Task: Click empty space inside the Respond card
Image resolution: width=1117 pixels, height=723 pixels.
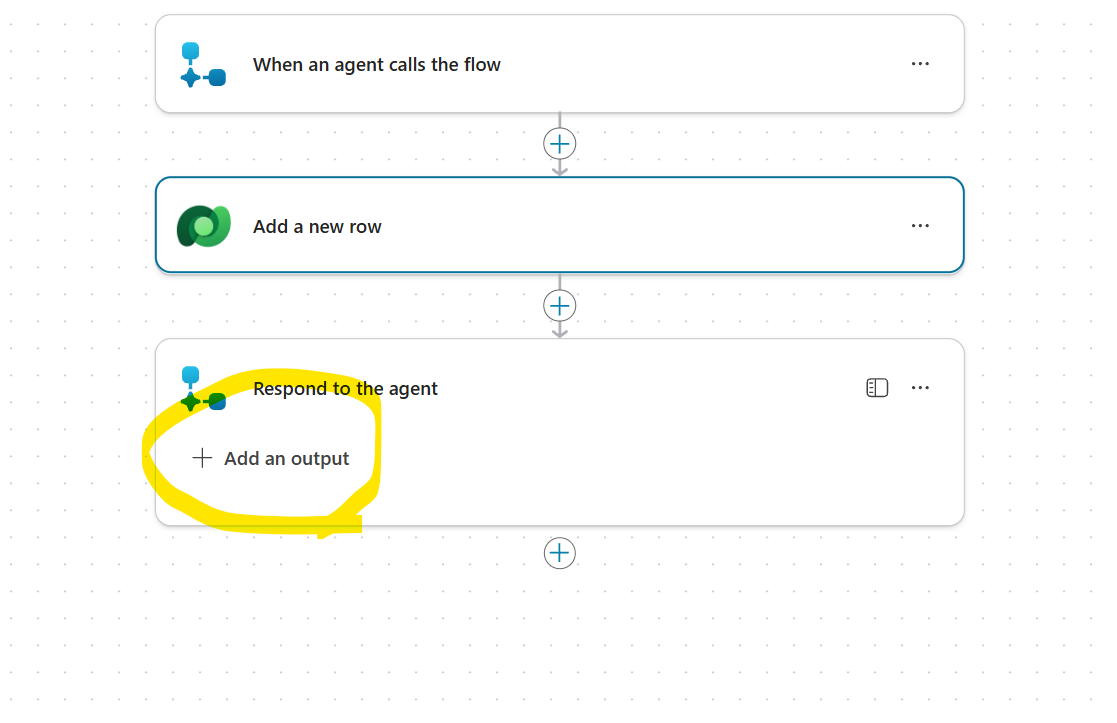Action: (x=650, y=470)
